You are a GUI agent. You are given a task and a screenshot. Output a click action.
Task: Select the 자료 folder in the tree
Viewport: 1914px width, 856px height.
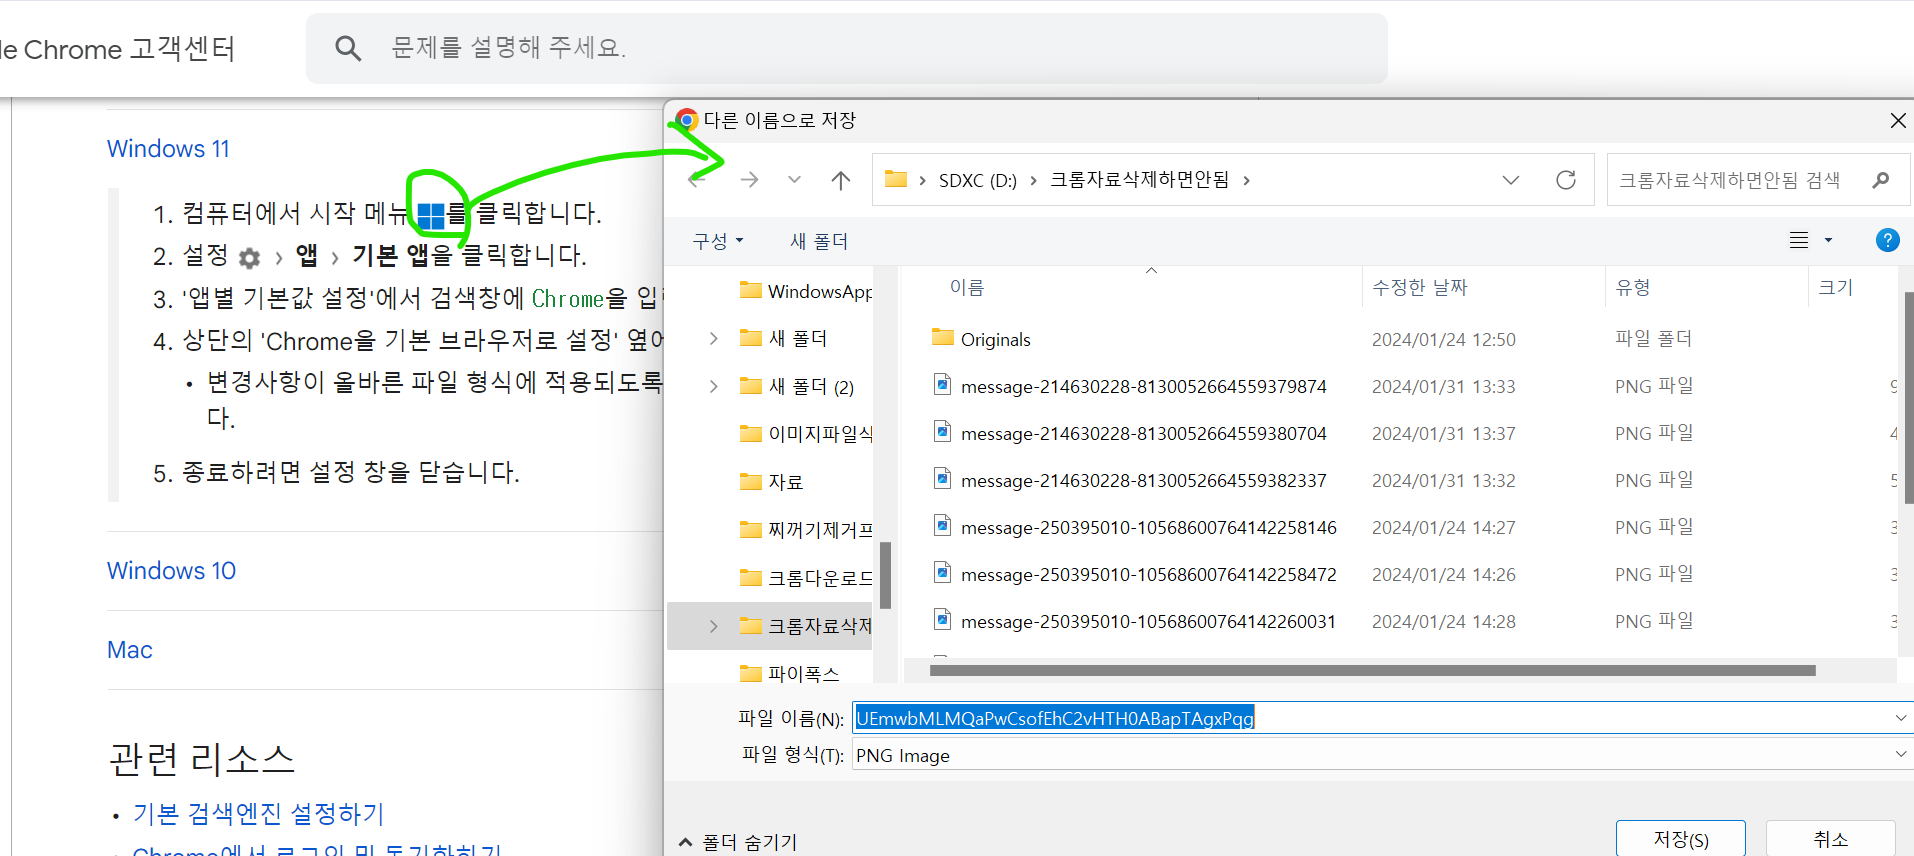(771, 482)
